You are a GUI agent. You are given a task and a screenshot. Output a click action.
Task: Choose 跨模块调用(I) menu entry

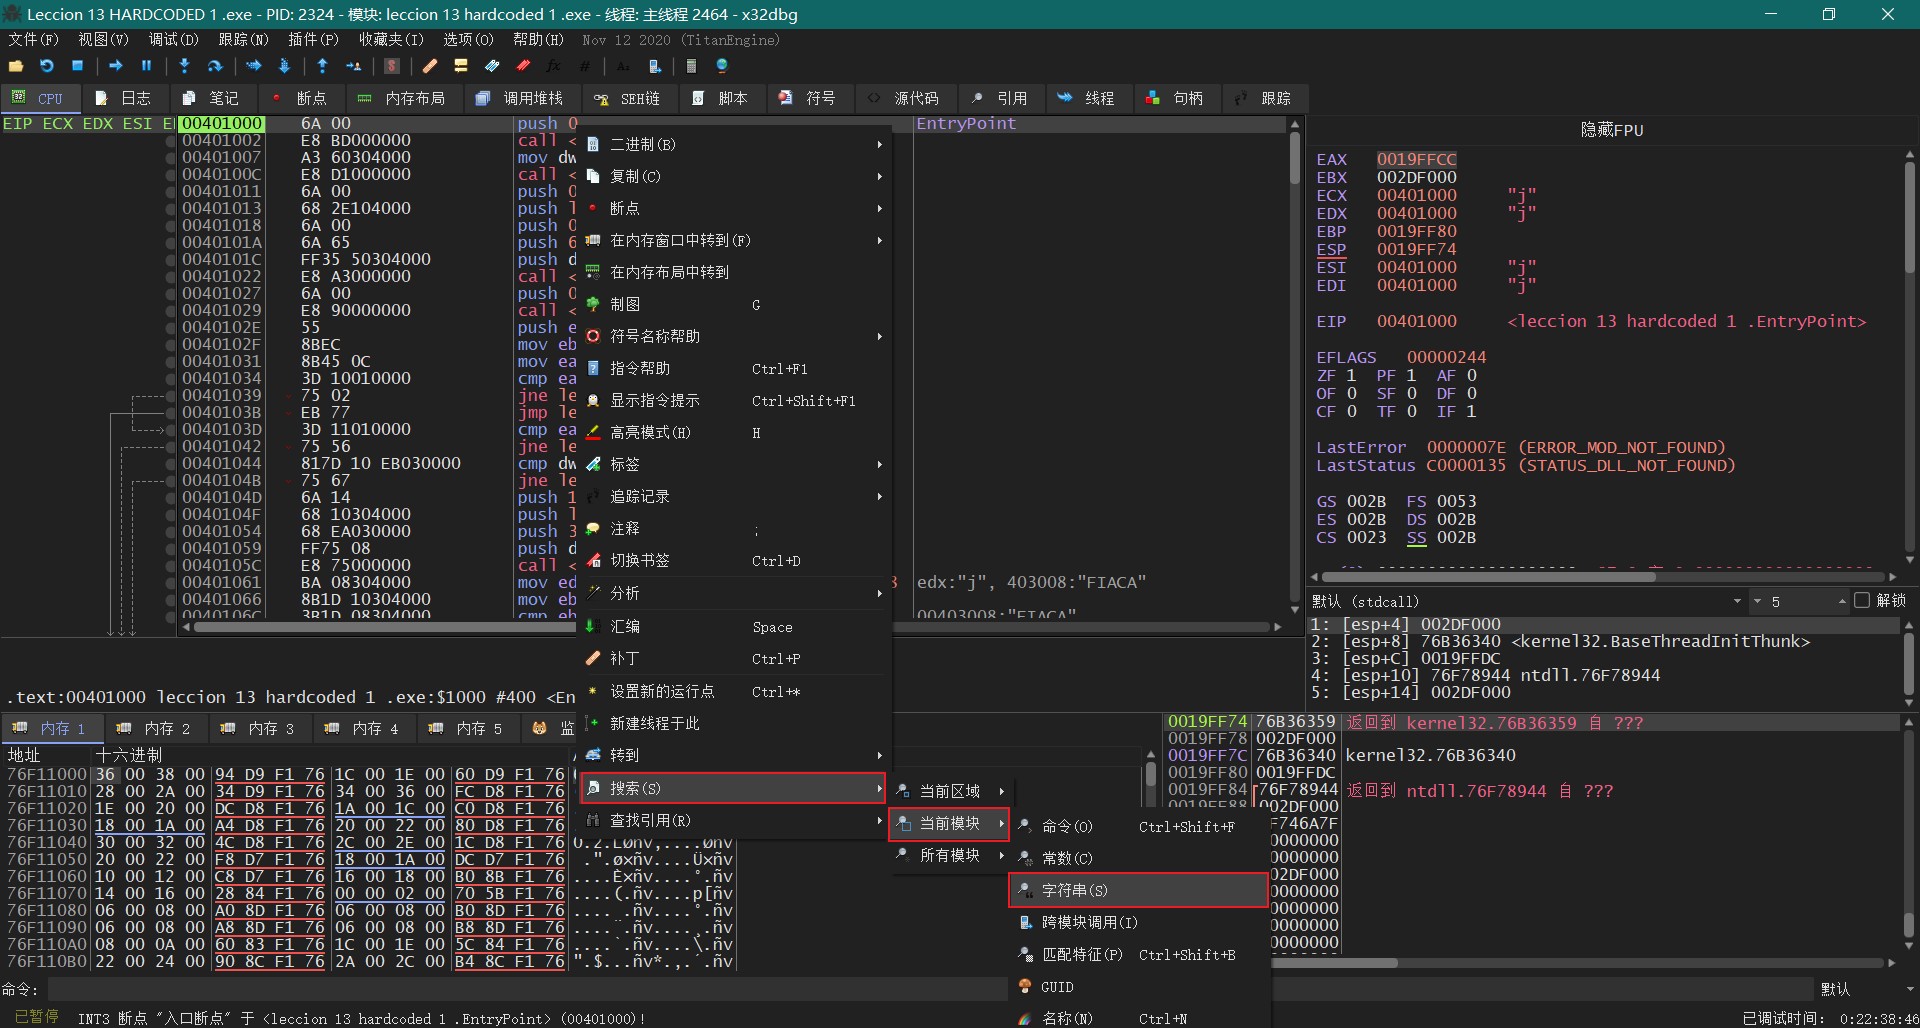pos(1089,922)
